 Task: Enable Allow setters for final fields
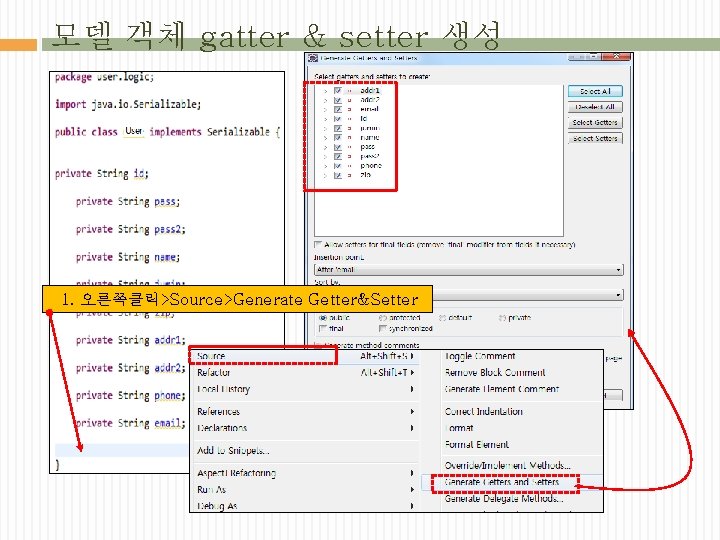pyautogui.click(x=318, y=244)
